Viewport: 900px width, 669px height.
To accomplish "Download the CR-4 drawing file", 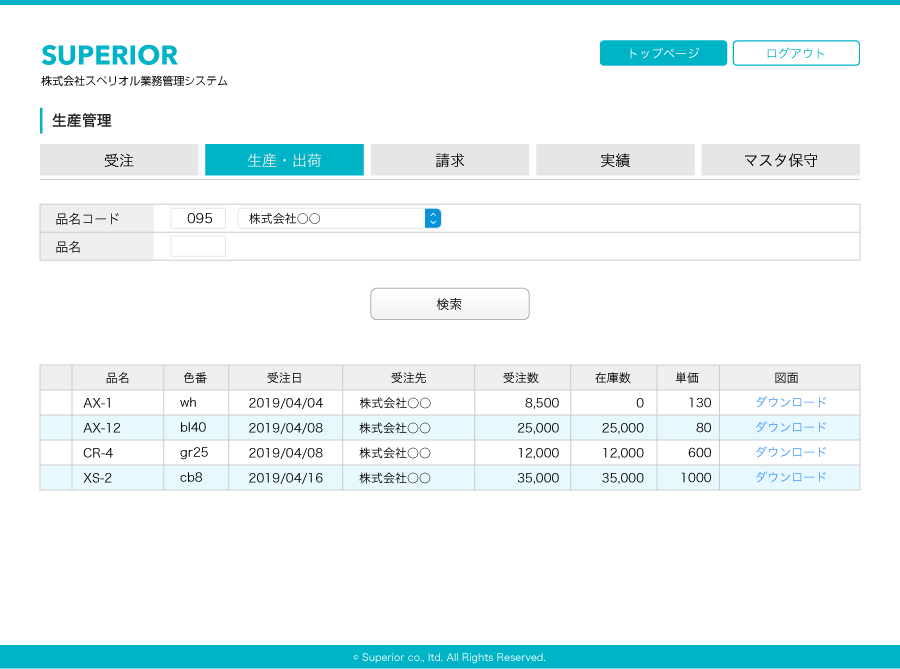I will 790,452.
